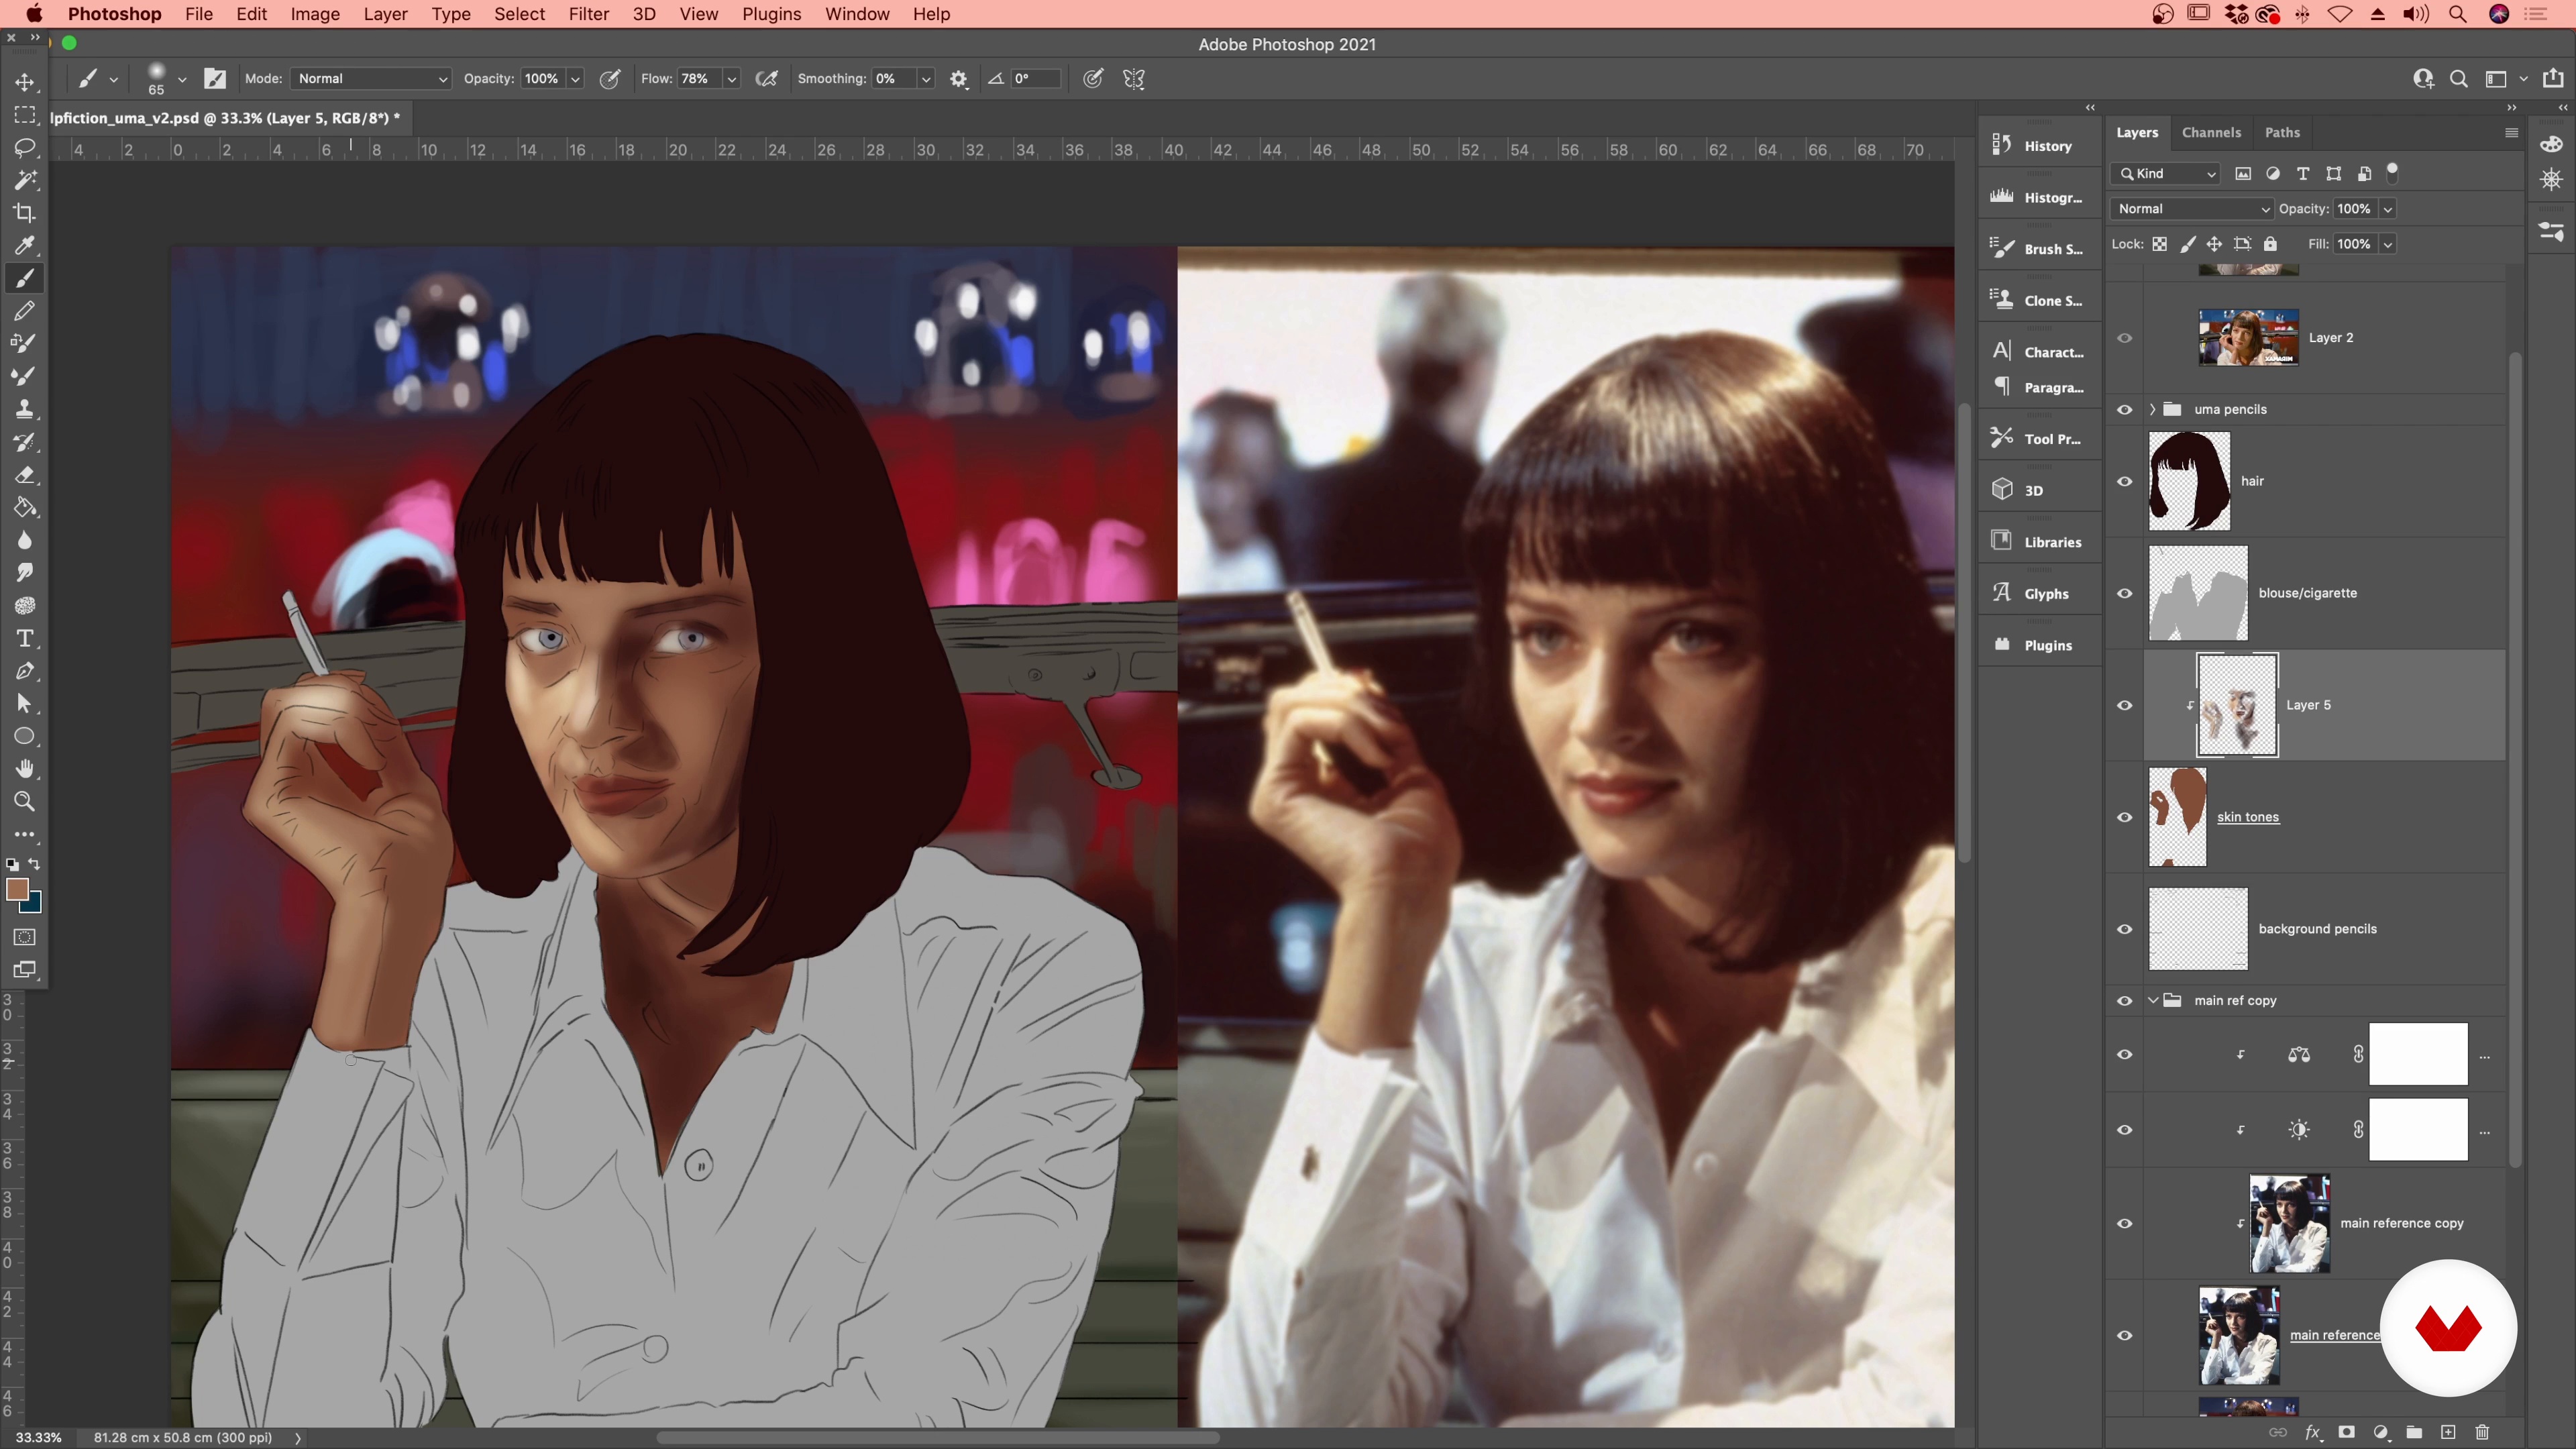Image resolution: width=2576 pixels, height=1449 pixels.
Task: Open brush settings gear in options bar
Action: 959,79
